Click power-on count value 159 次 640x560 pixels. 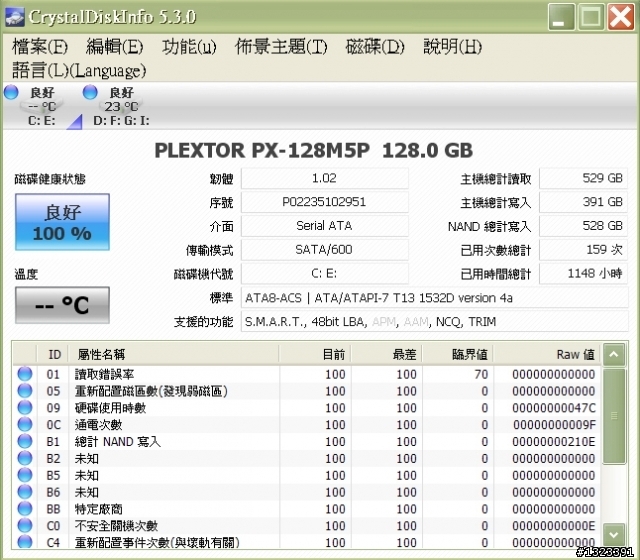click(x=584, y=249)
